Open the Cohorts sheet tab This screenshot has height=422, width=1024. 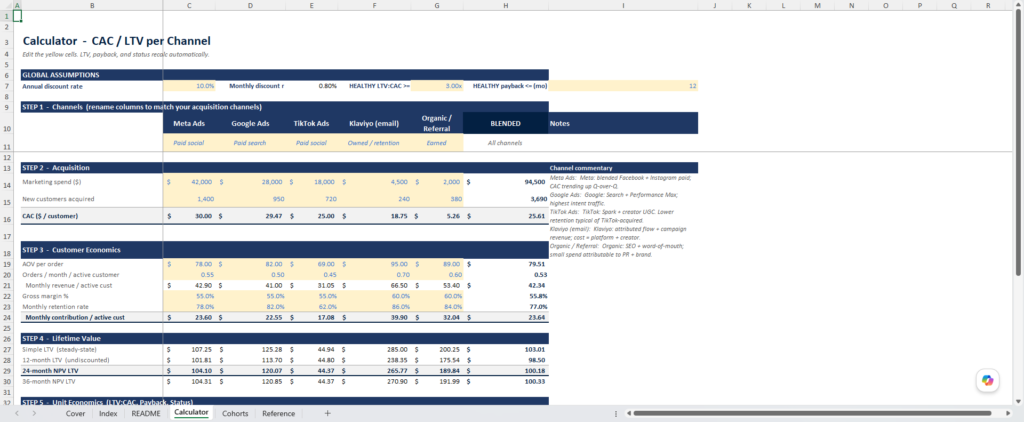click(235, 414)
